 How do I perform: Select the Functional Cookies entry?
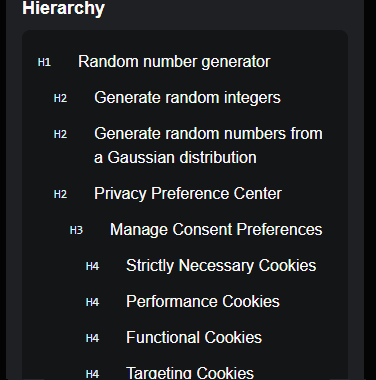pos(194,338)
